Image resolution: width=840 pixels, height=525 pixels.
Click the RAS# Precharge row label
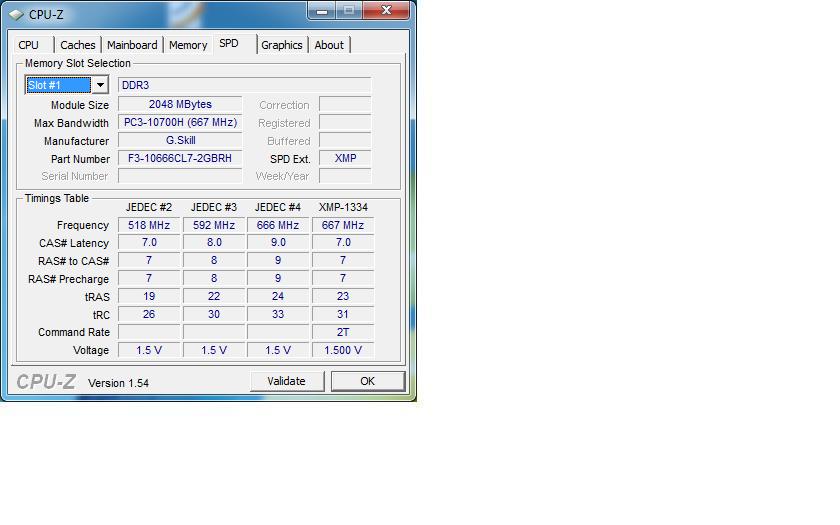[69, 279]
